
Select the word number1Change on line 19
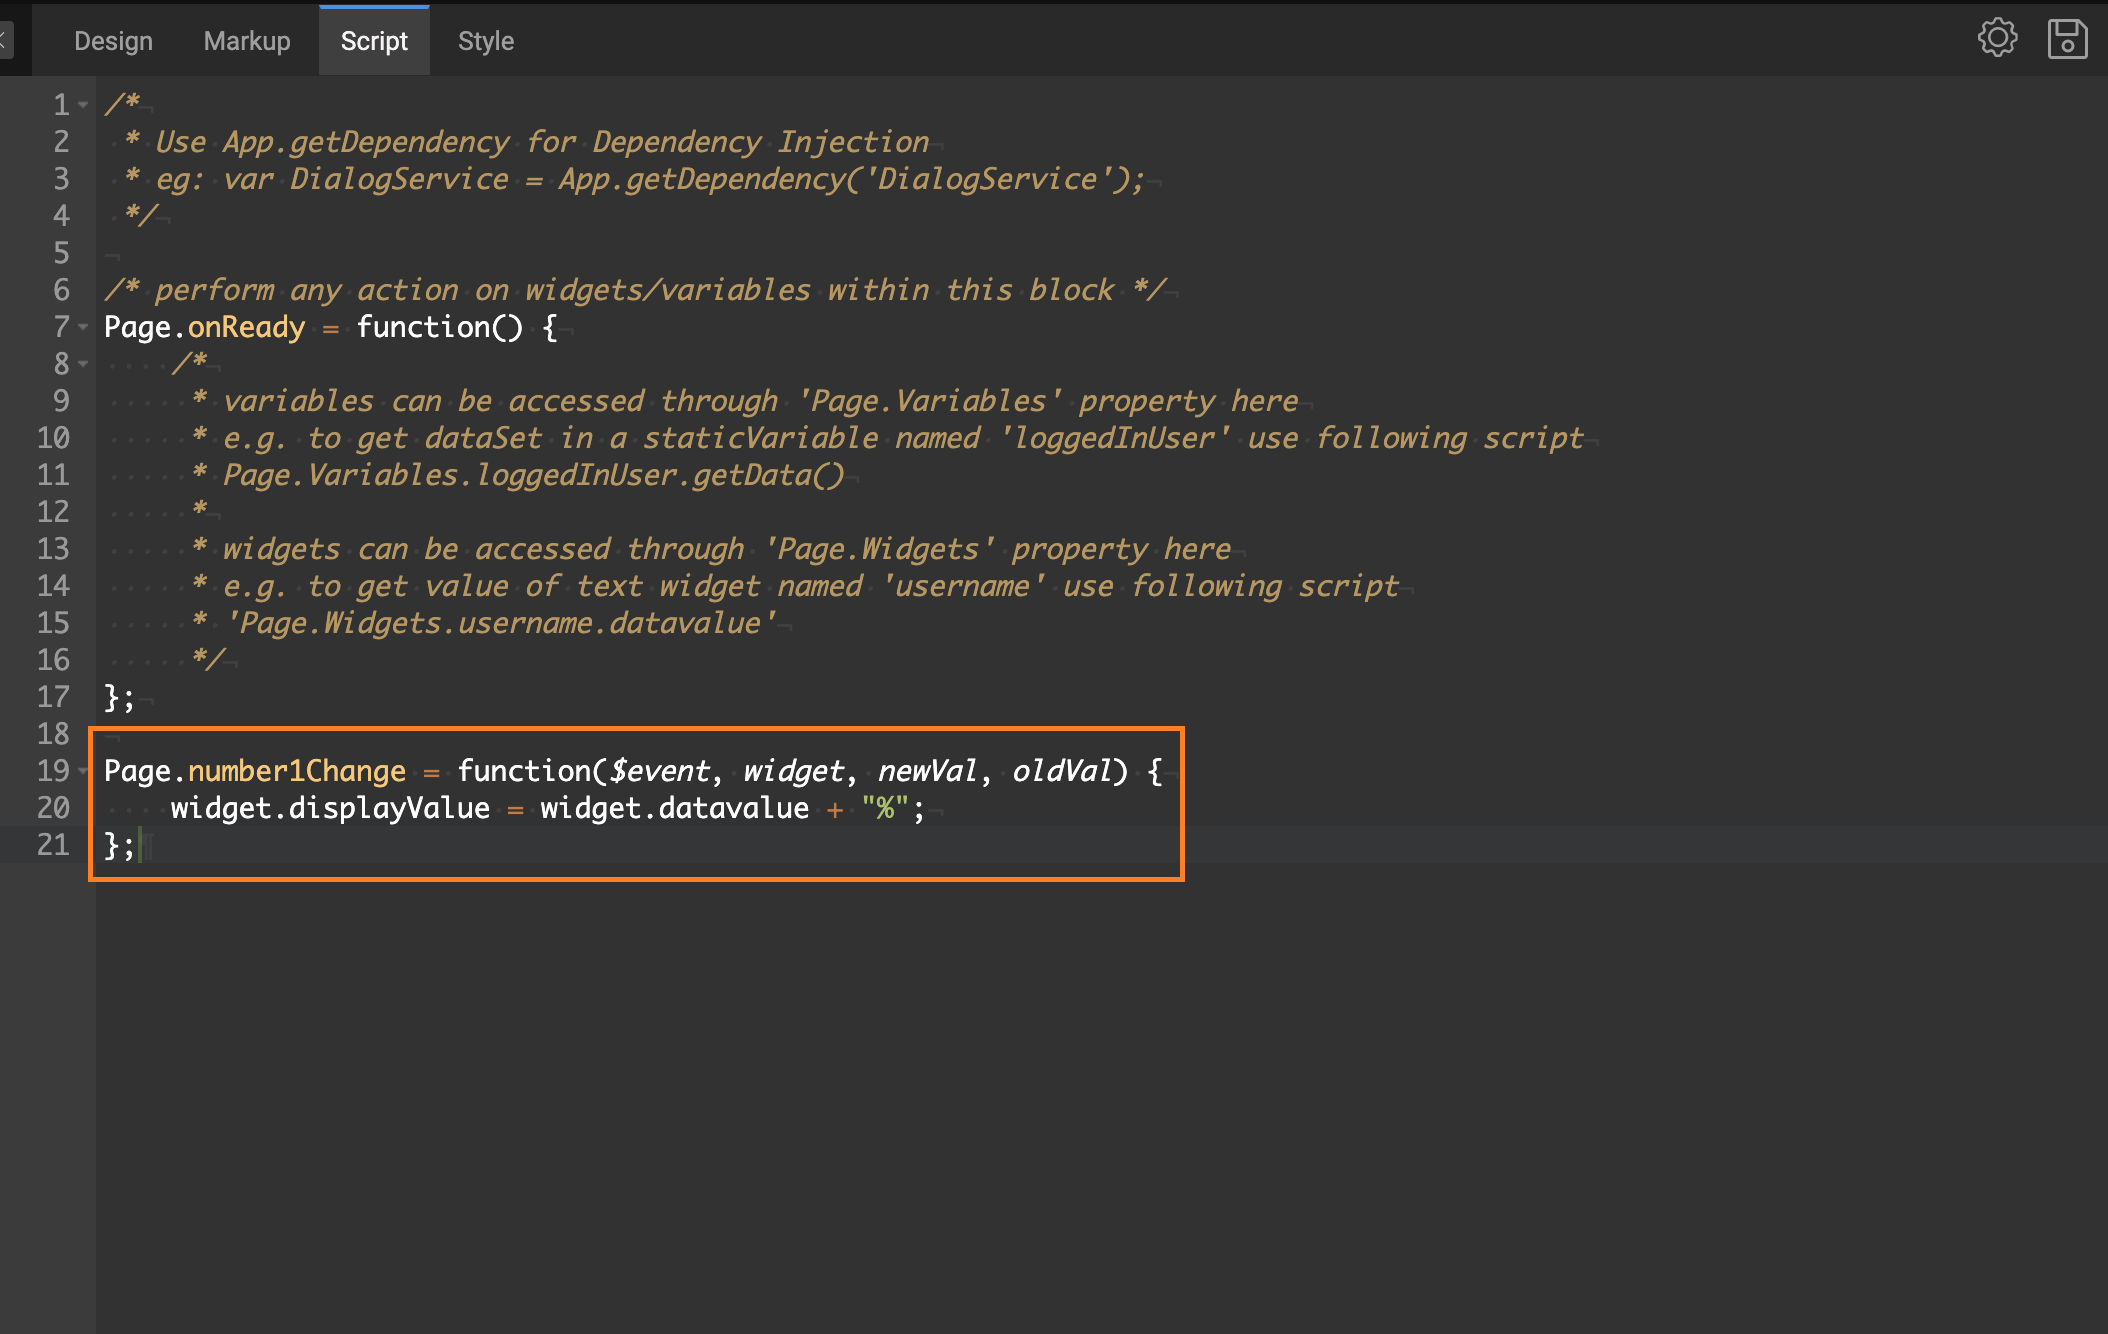tap(299, 771)
